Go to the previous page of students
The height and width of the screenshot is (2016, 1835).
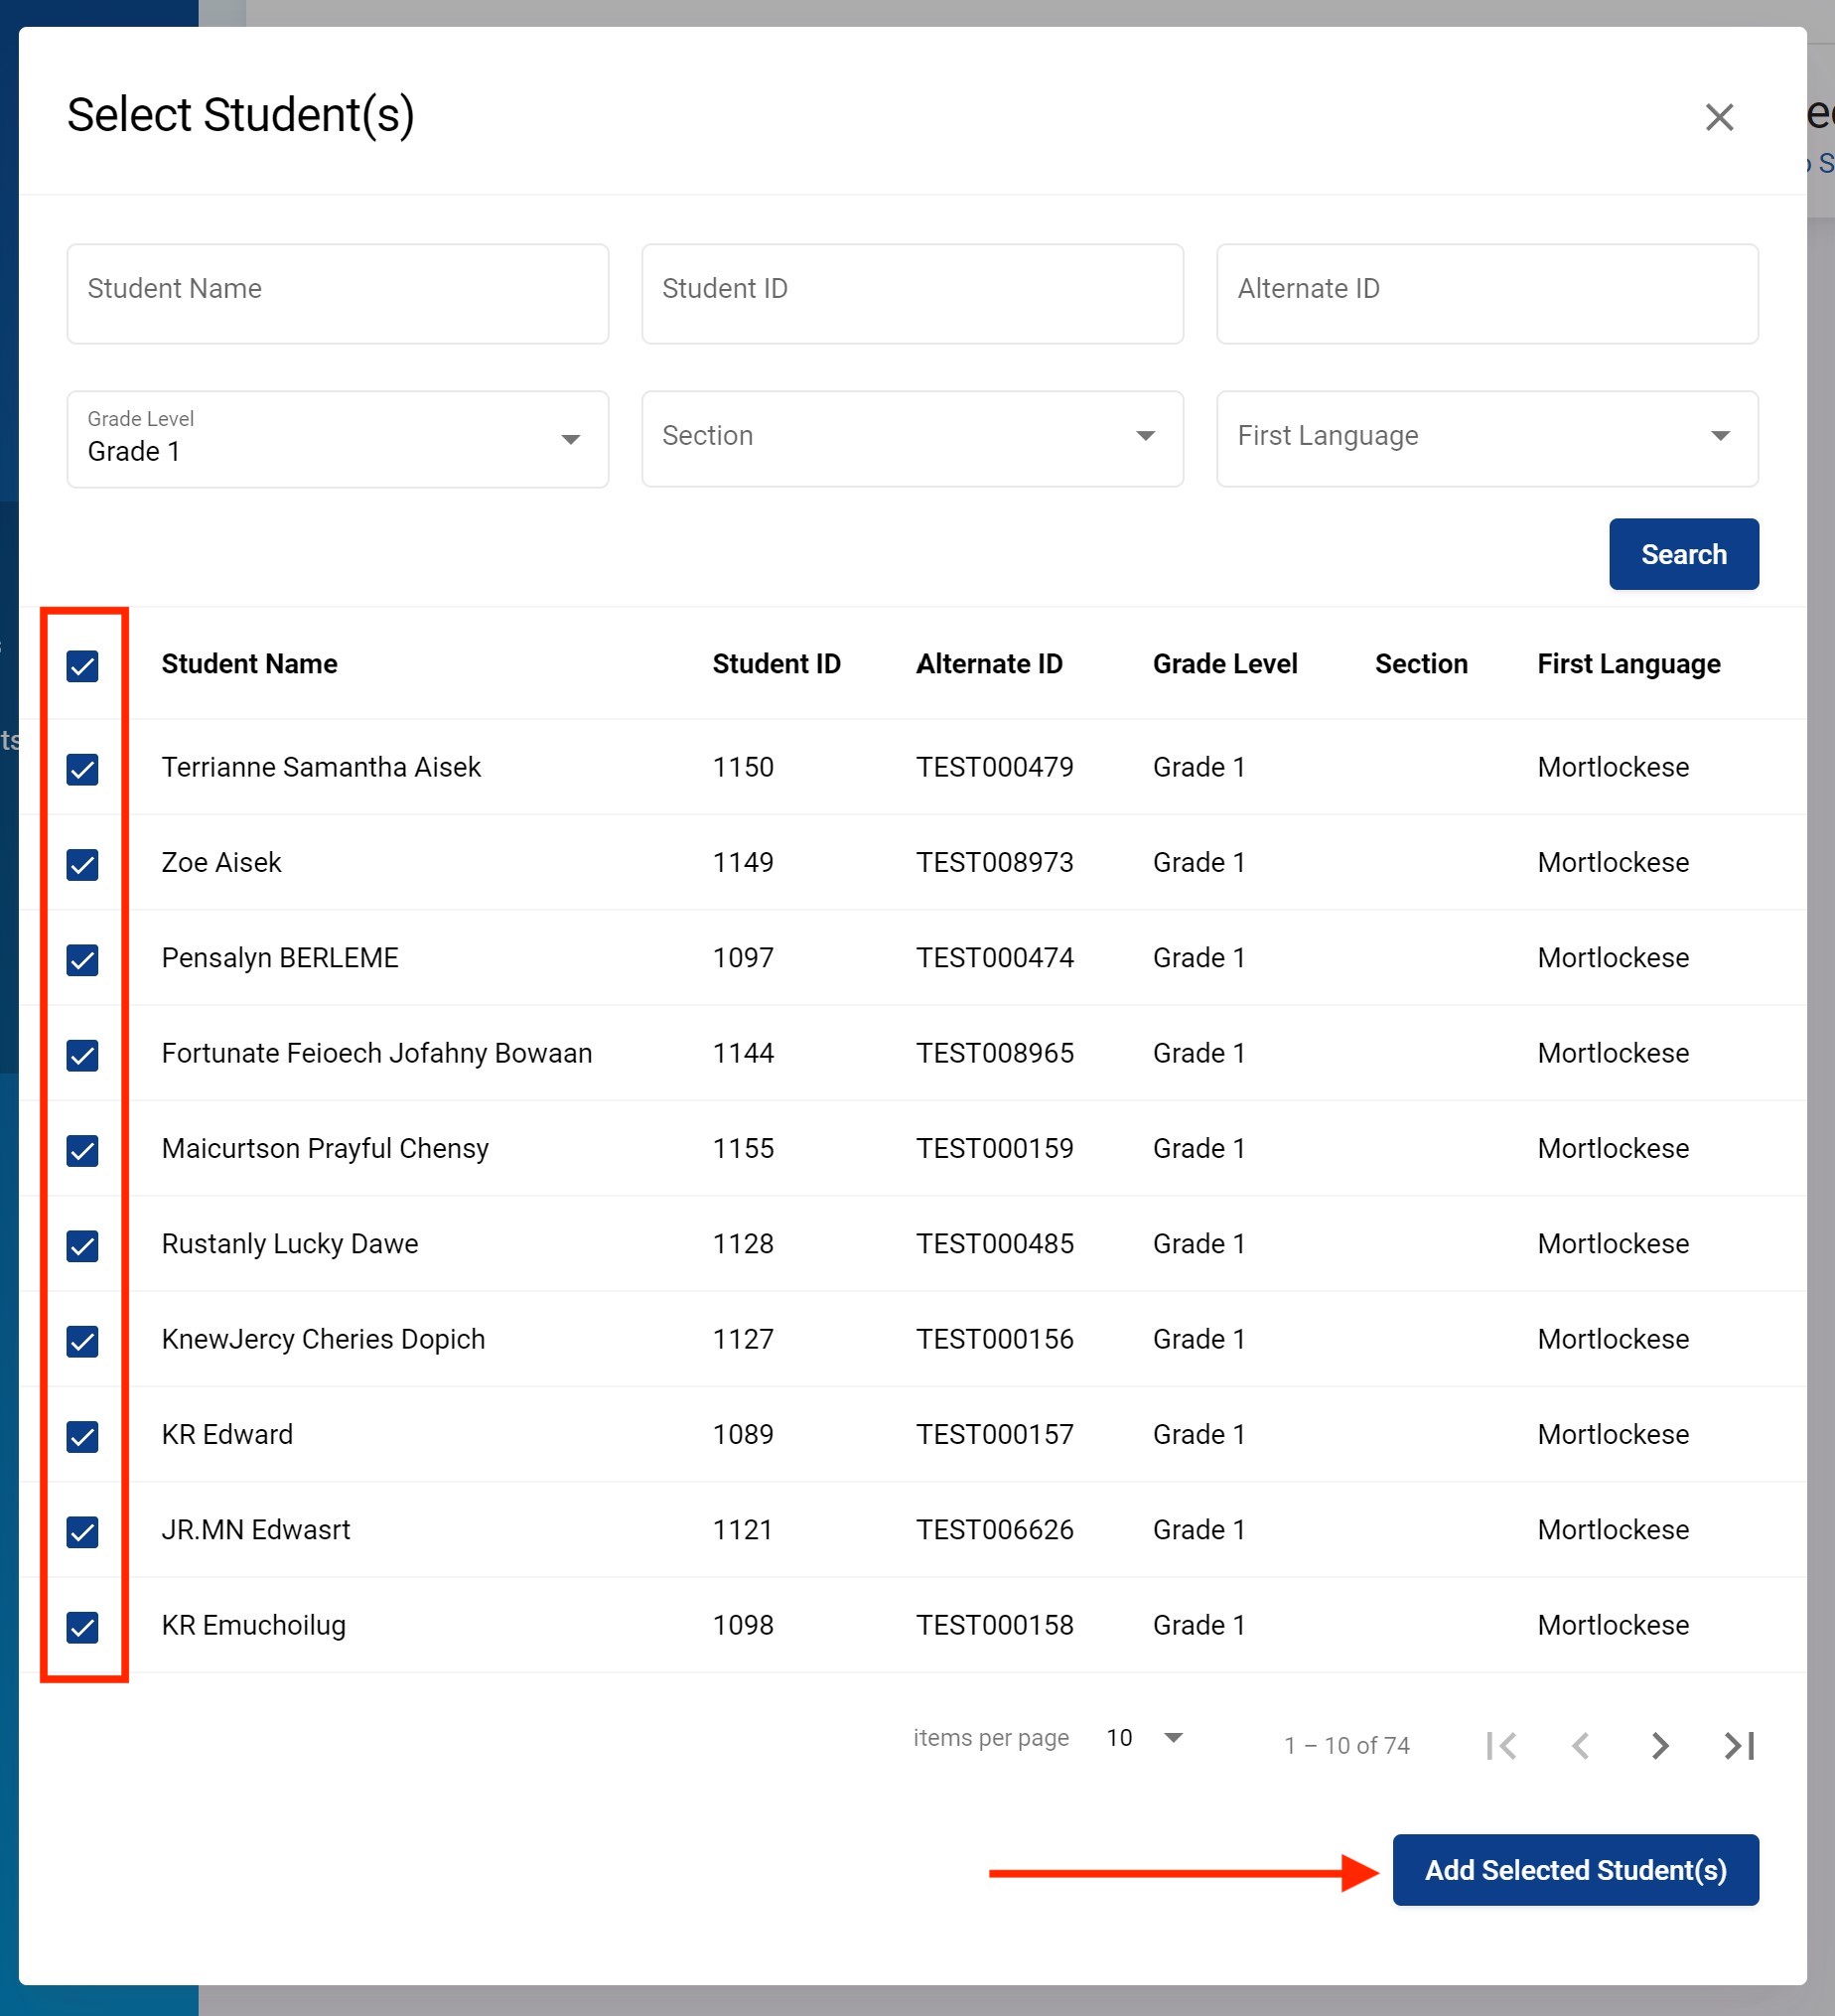(x=1580, y=1745)
